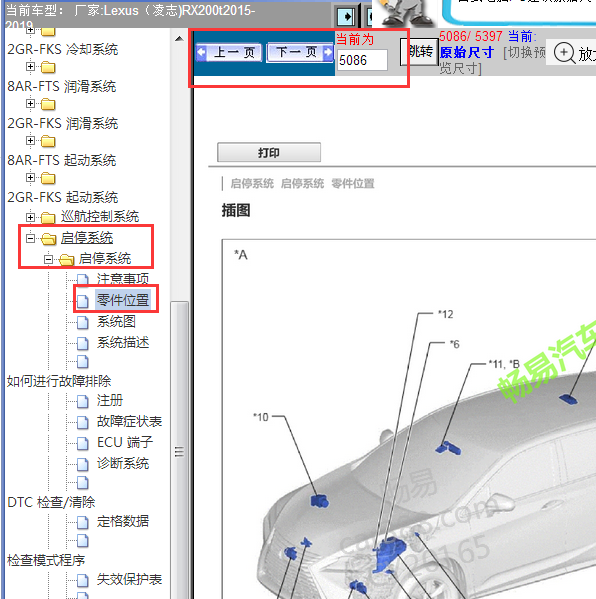Click the folder icon under 8AR-FTS 润滑系统
Screen dimensions: 596x599
48,104
